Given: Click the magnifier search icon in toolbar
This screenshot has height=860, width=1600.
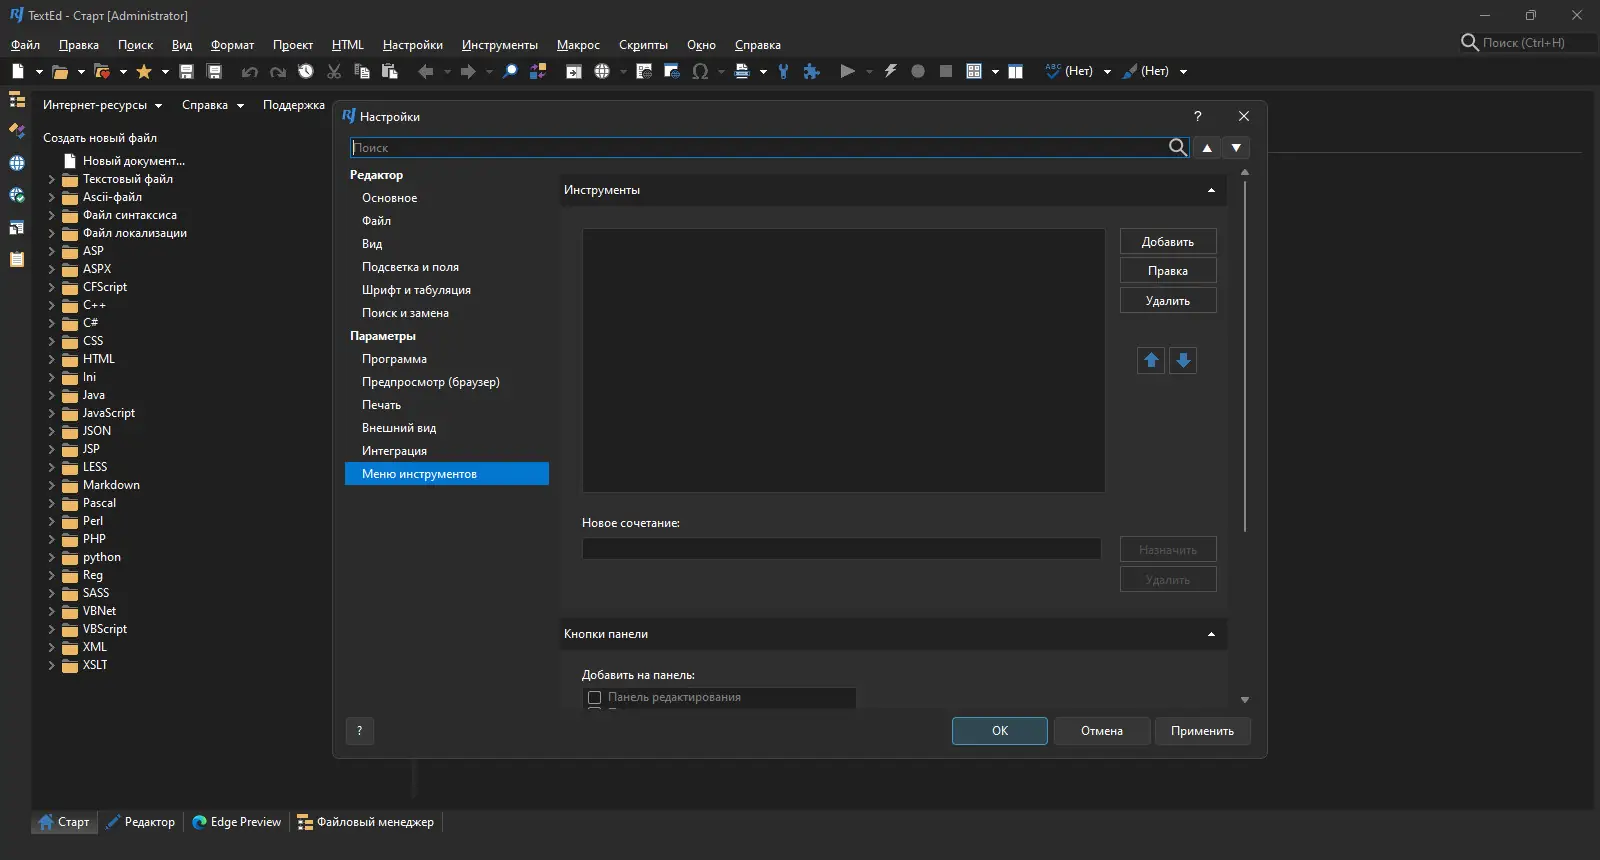Looking at the screenshot, I should [x=510, y=71].
